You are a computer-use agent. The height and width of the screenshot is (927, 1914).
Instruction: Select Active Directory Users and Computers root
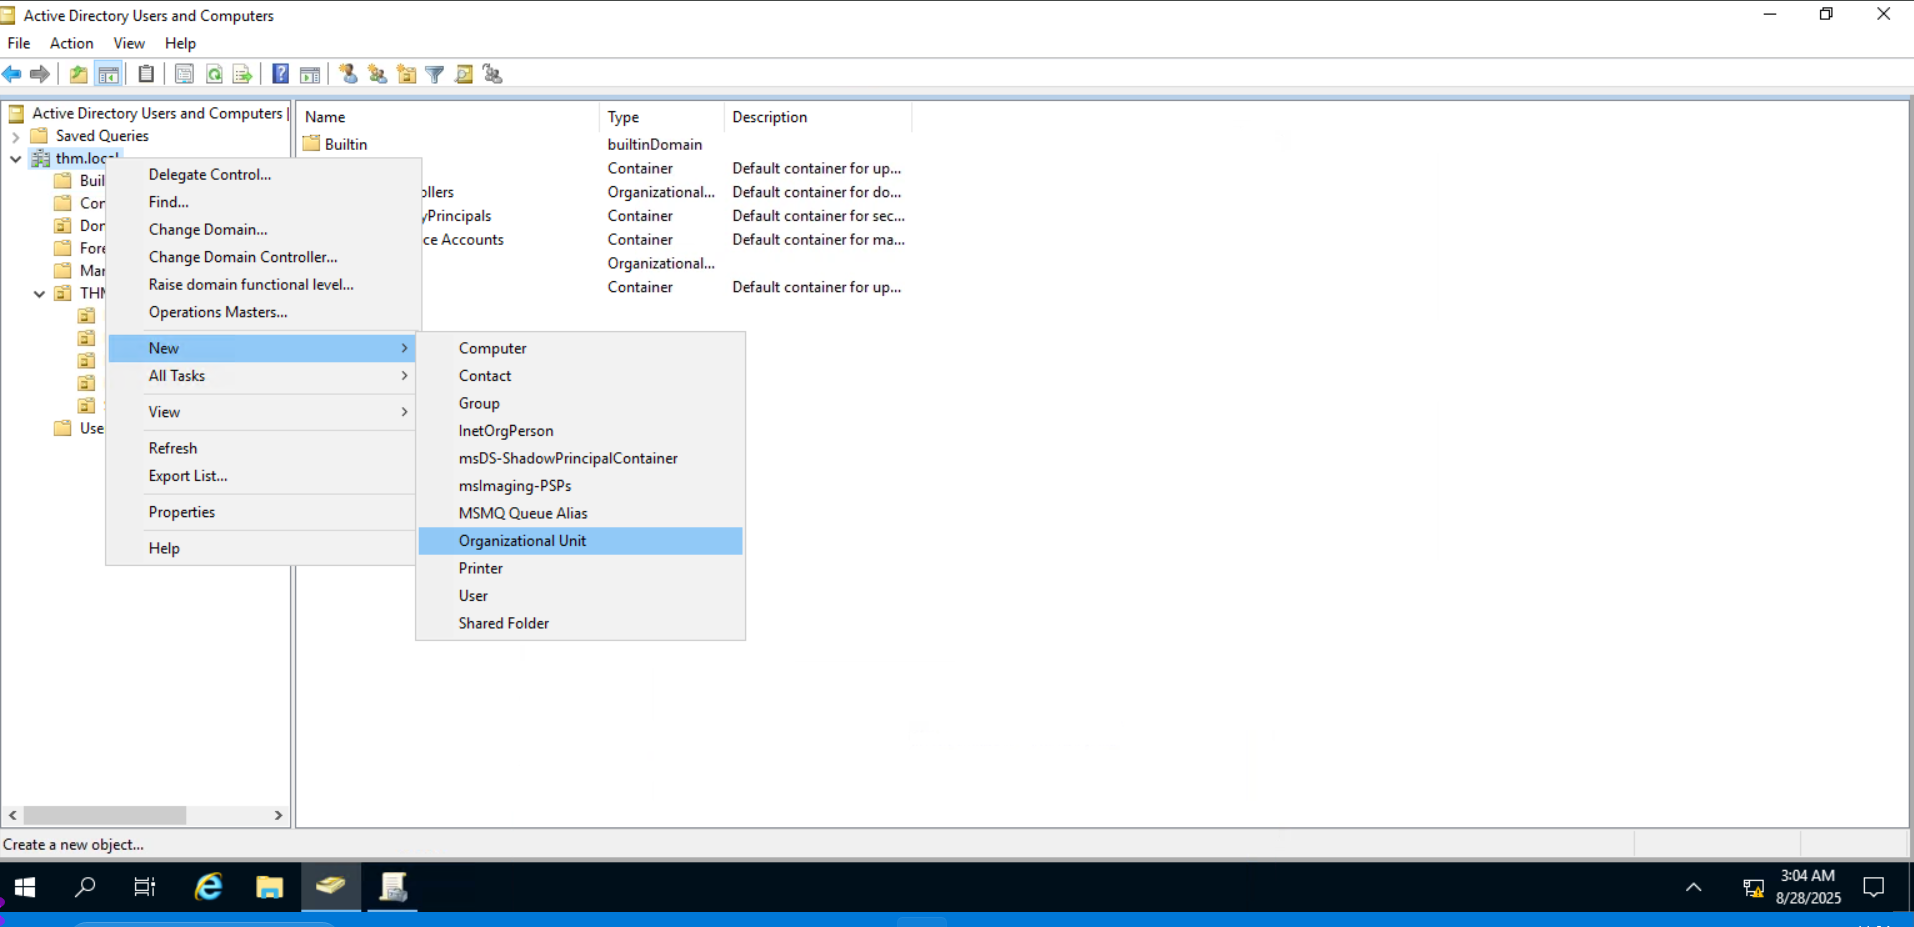pos(157,113)
